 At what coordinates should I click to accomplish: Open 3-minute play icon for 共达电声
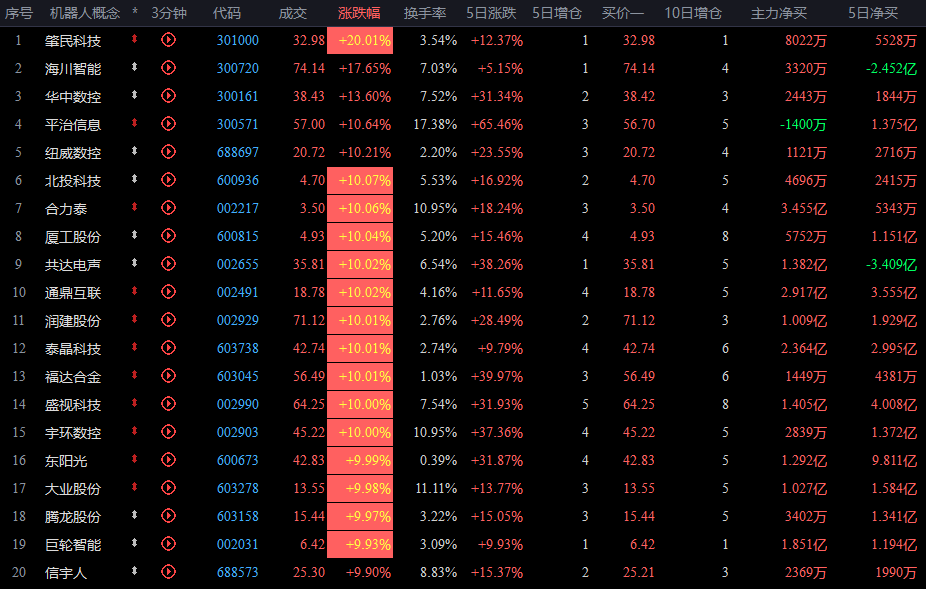(168, 264)
